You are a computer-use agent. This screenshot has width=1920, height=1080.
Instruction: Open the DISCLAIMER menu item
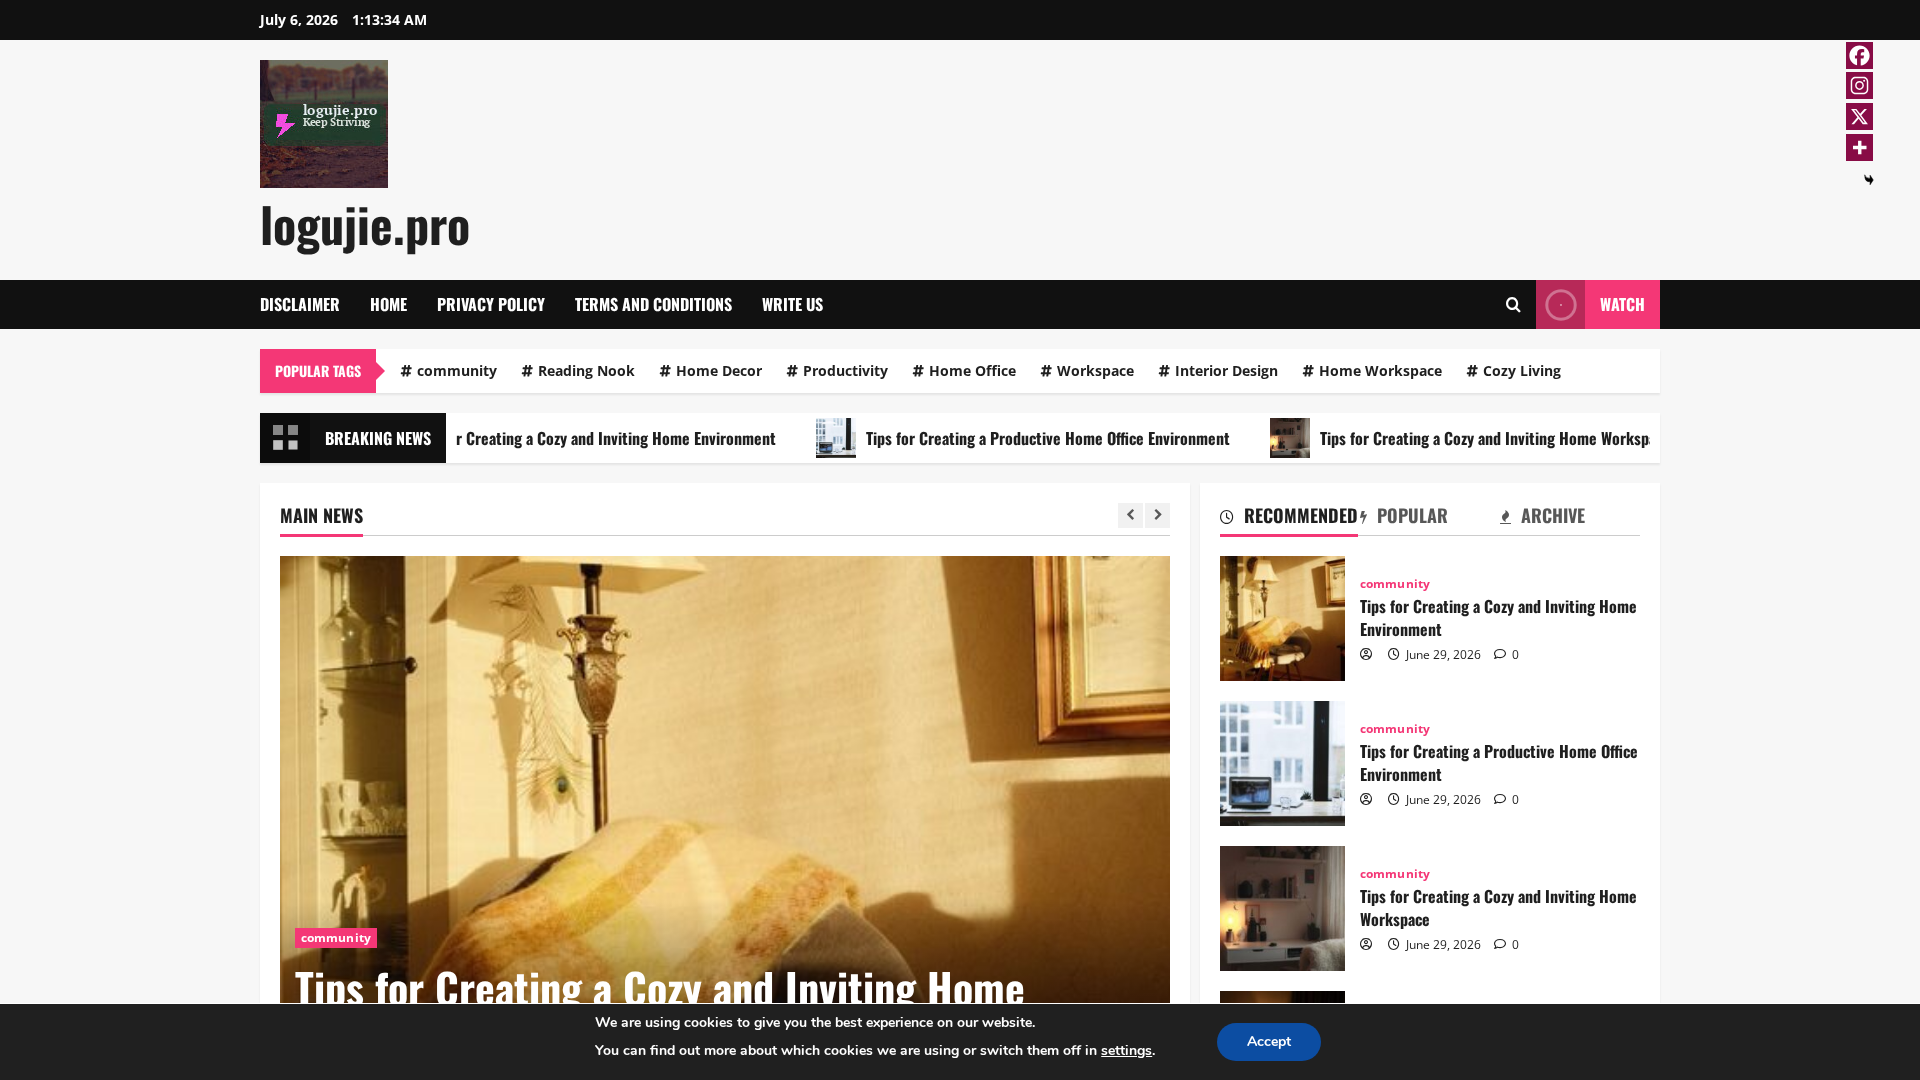(x=300, y=305)
